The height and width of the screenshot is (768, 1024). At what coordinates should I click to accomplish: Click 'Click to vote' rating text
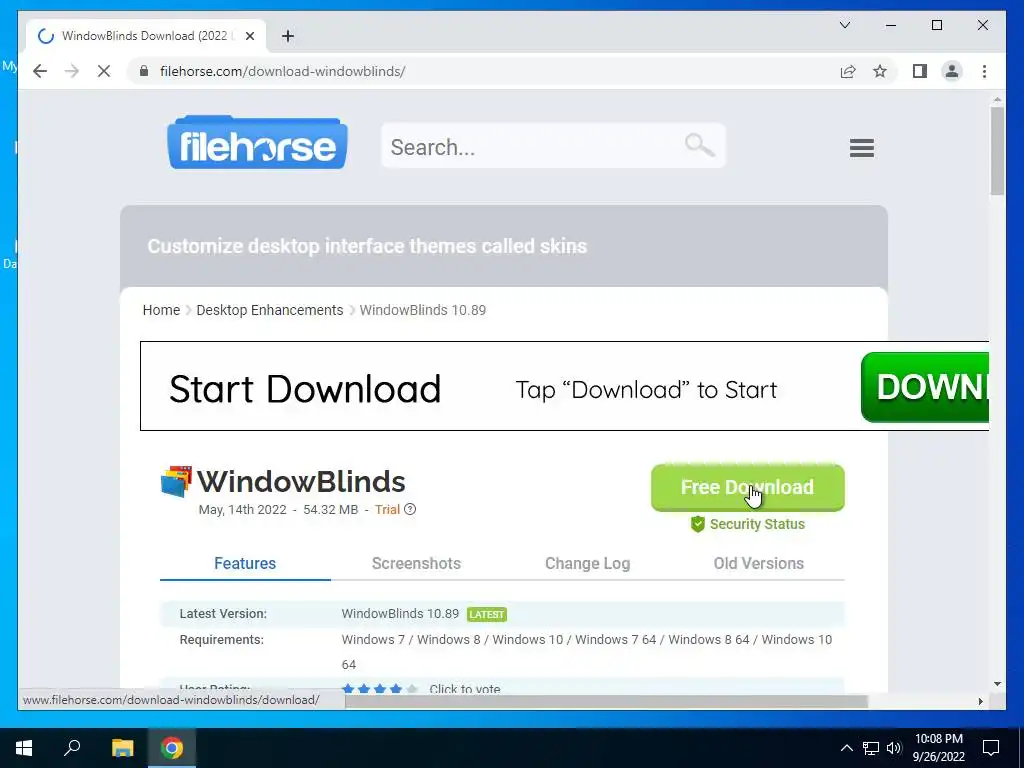click(x=465, y=689)
